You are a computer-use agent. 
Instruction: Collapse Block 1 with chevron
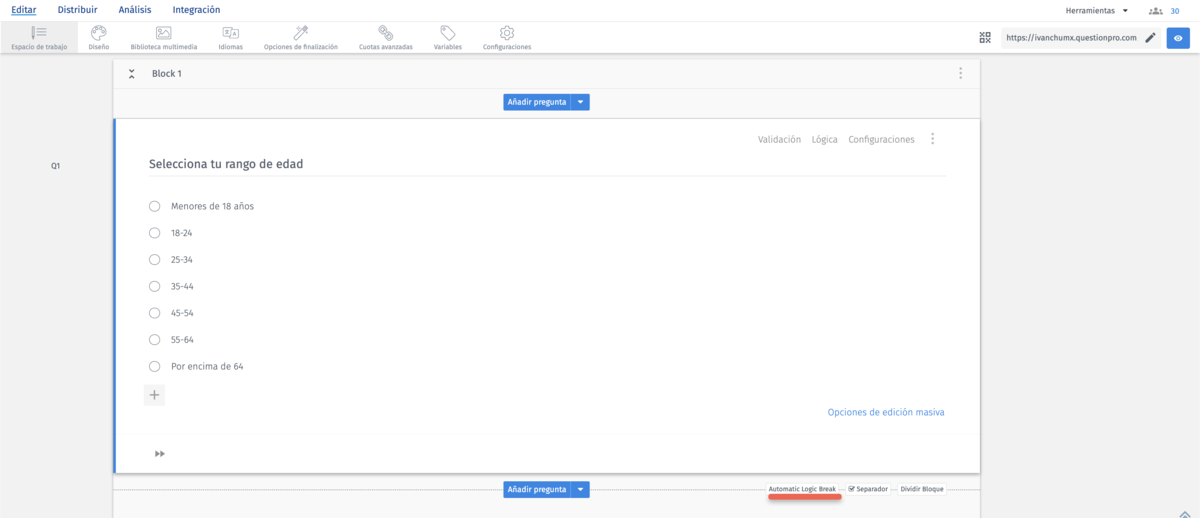pos(131,74)
